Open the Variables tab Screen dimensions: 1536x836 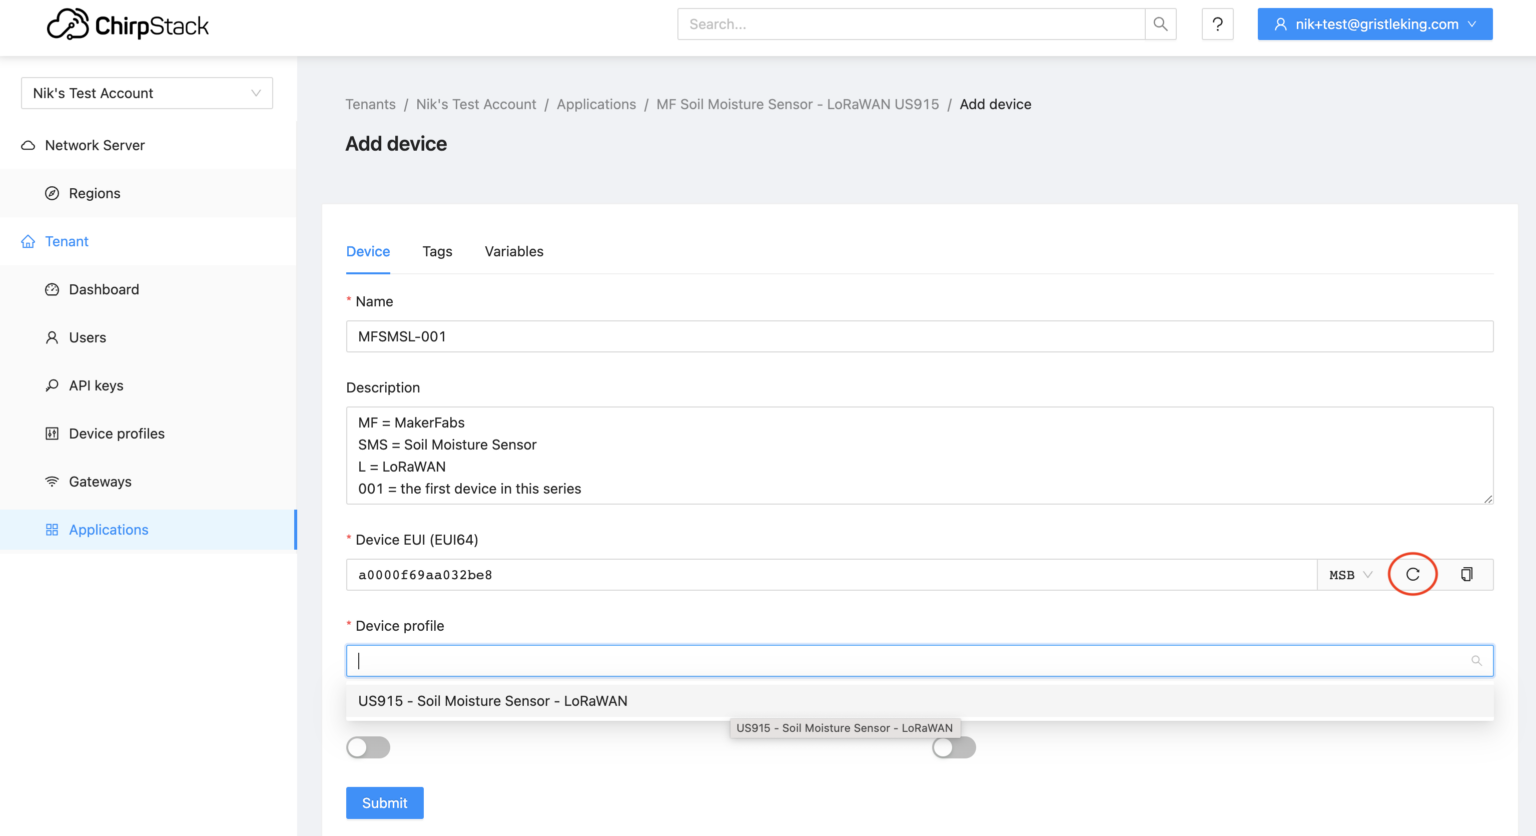pos(514,251)
